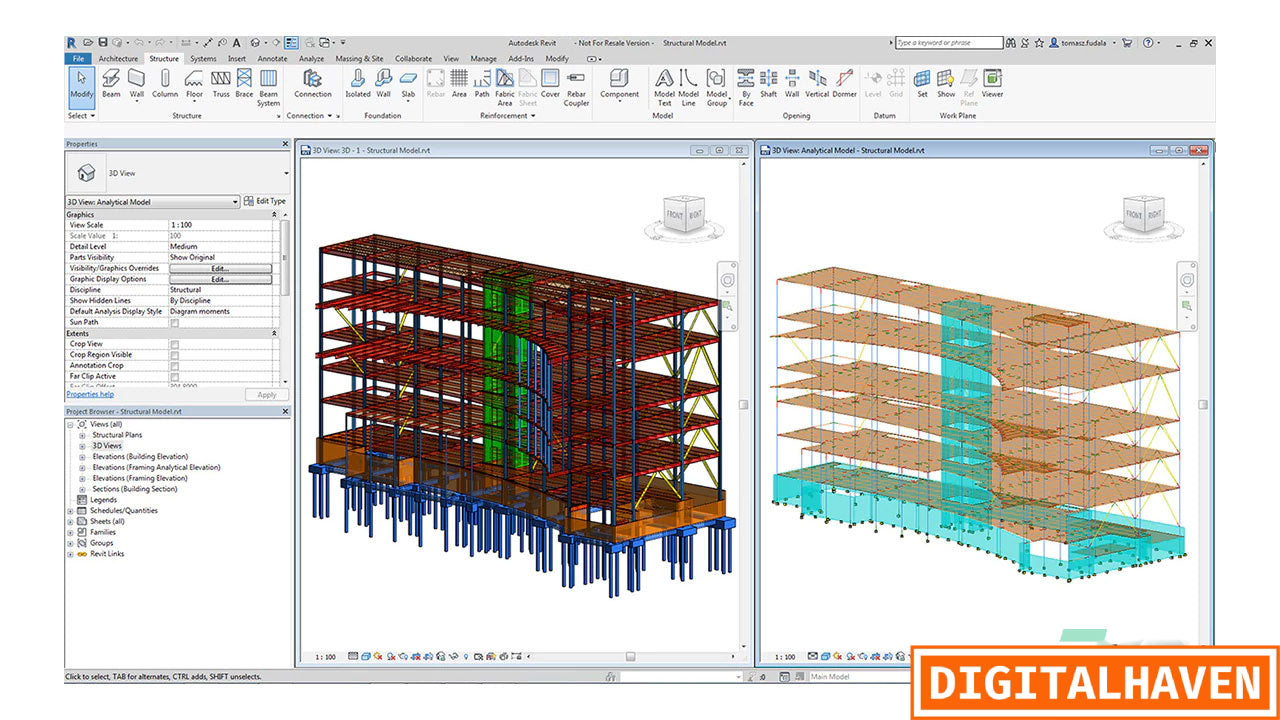This screenshot has width=1280, height=720.
Task: Click the tomasz.fudala account name
Action: 1083,43
